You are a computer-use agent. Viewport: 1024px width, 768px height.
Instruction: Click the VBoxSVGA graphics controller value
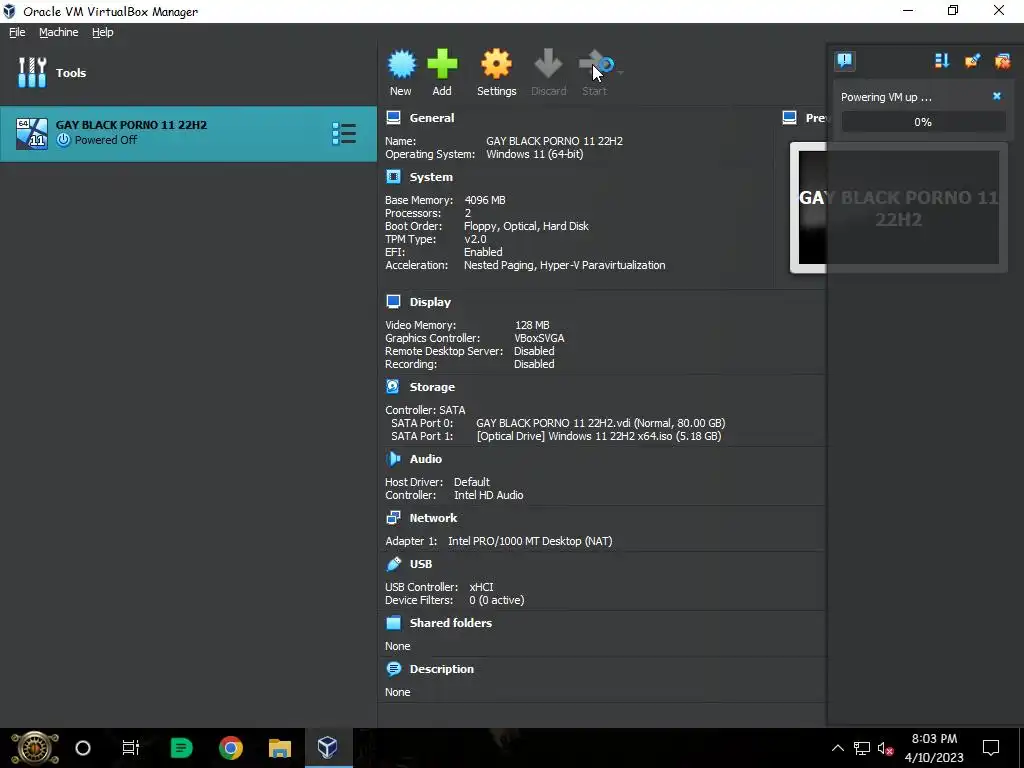tap(539, 338)
